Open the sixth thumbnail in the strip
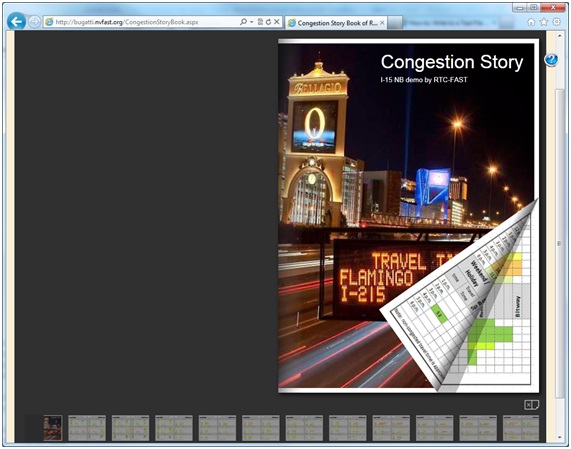This screenshot has width=571, height=449. click(261, 428)
